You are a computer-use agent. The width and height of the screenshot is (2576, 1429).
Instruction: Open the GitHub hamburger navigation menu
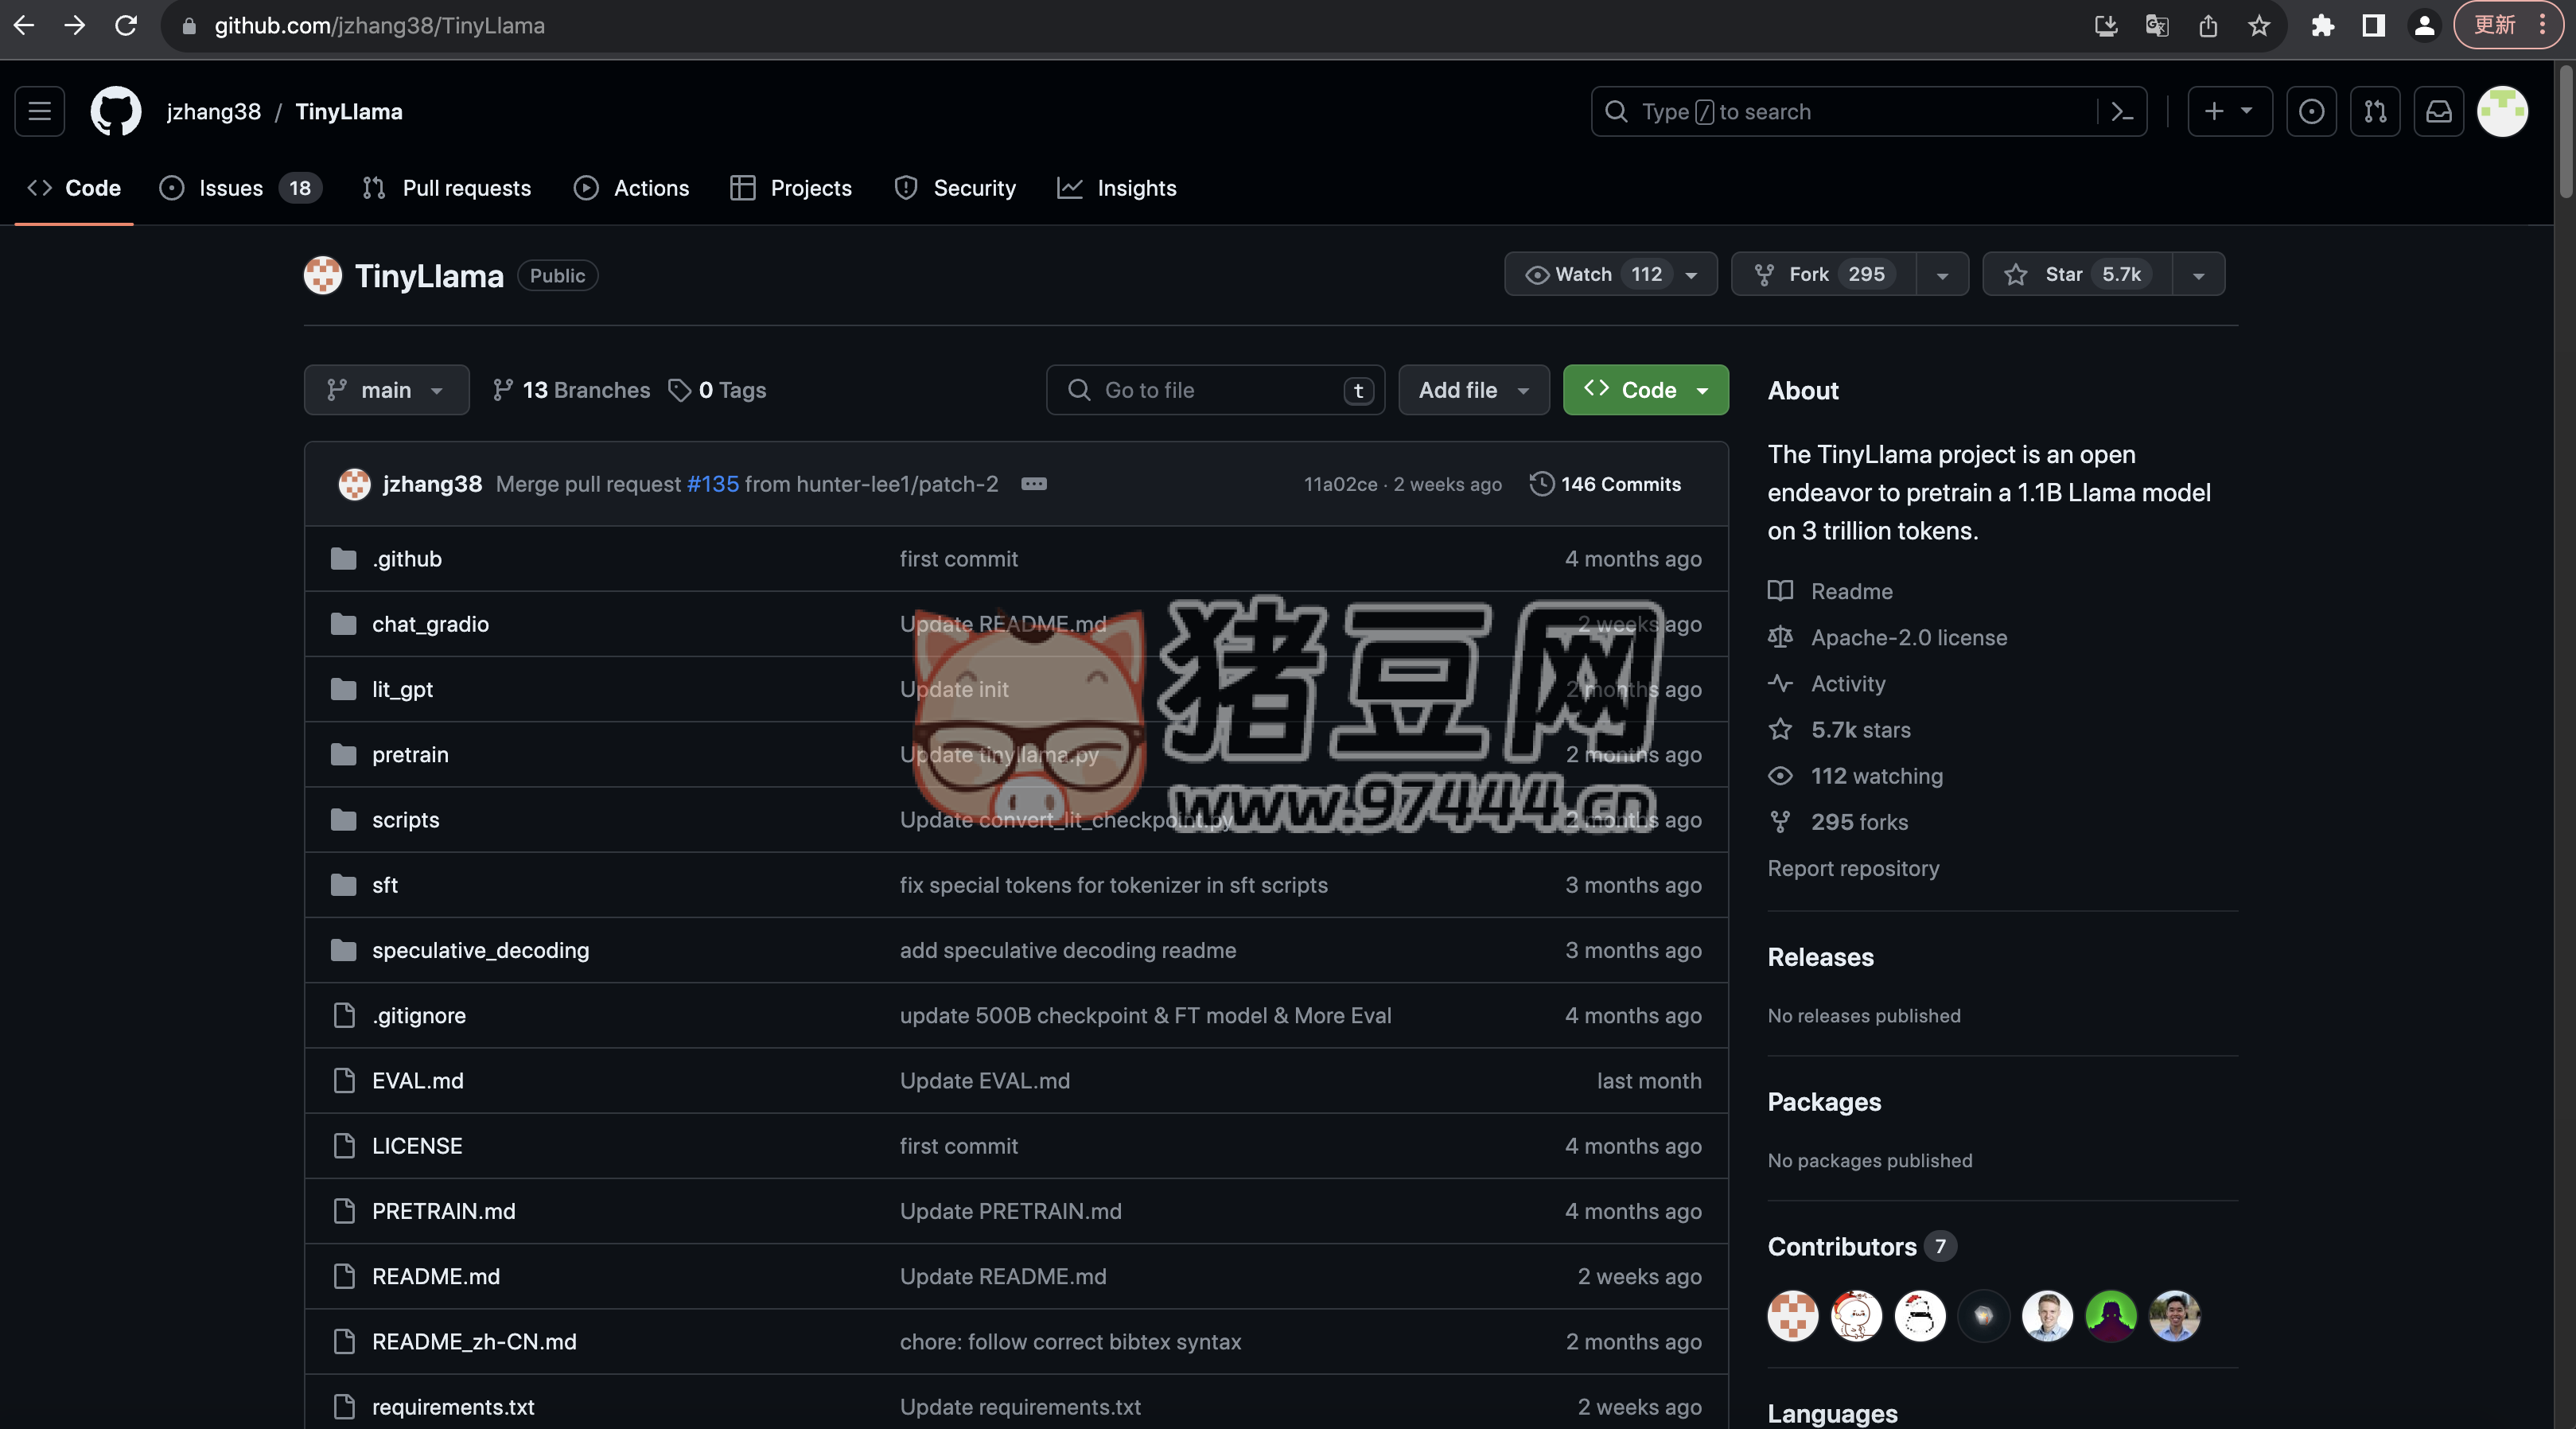40,111
